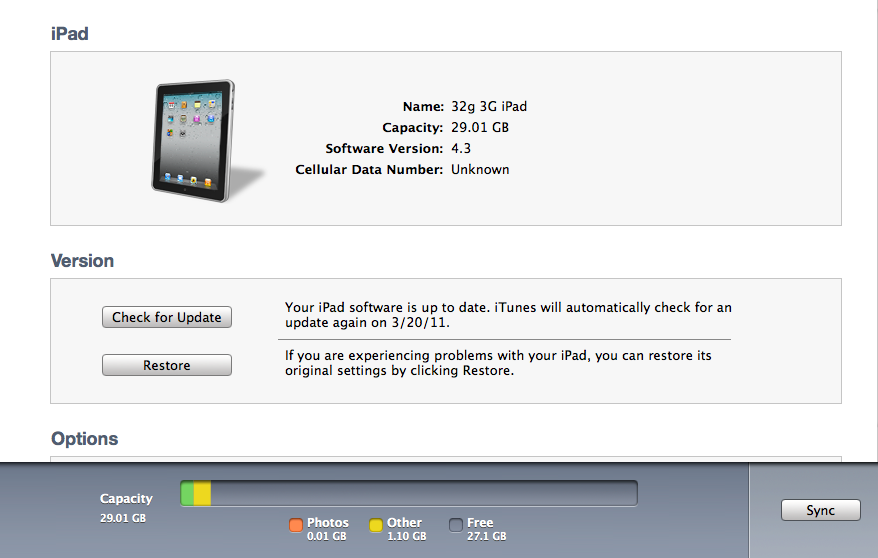Click the 'Version' section heading

click(82, 261)
